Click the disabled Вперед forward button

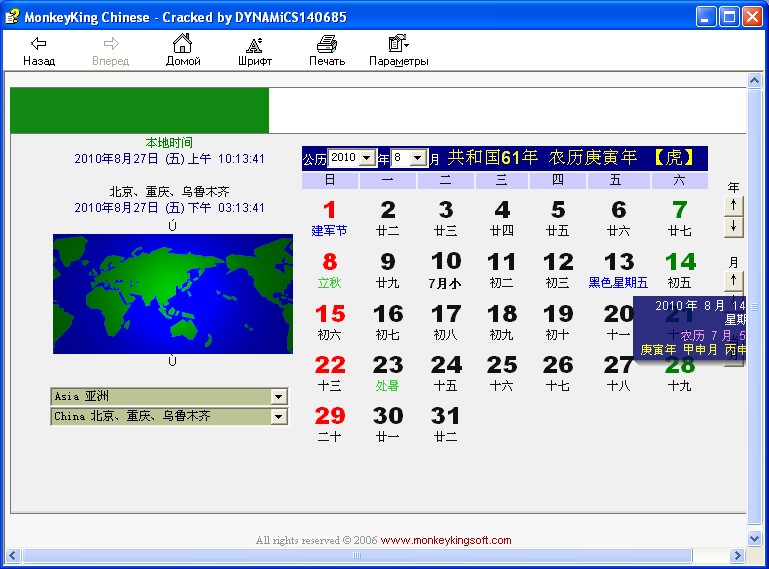pyautogui.click(x=111, y=51)
